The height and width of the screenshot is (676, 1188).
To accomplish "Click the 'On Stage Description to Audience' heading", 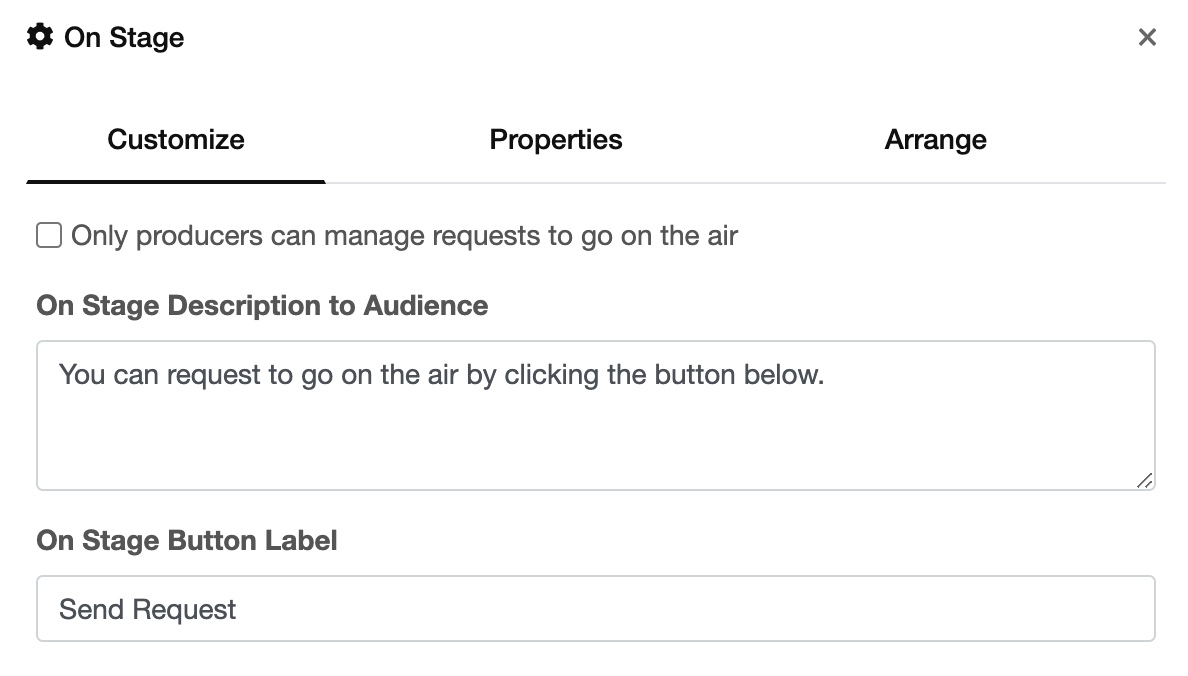I will [x=262, y=306].
